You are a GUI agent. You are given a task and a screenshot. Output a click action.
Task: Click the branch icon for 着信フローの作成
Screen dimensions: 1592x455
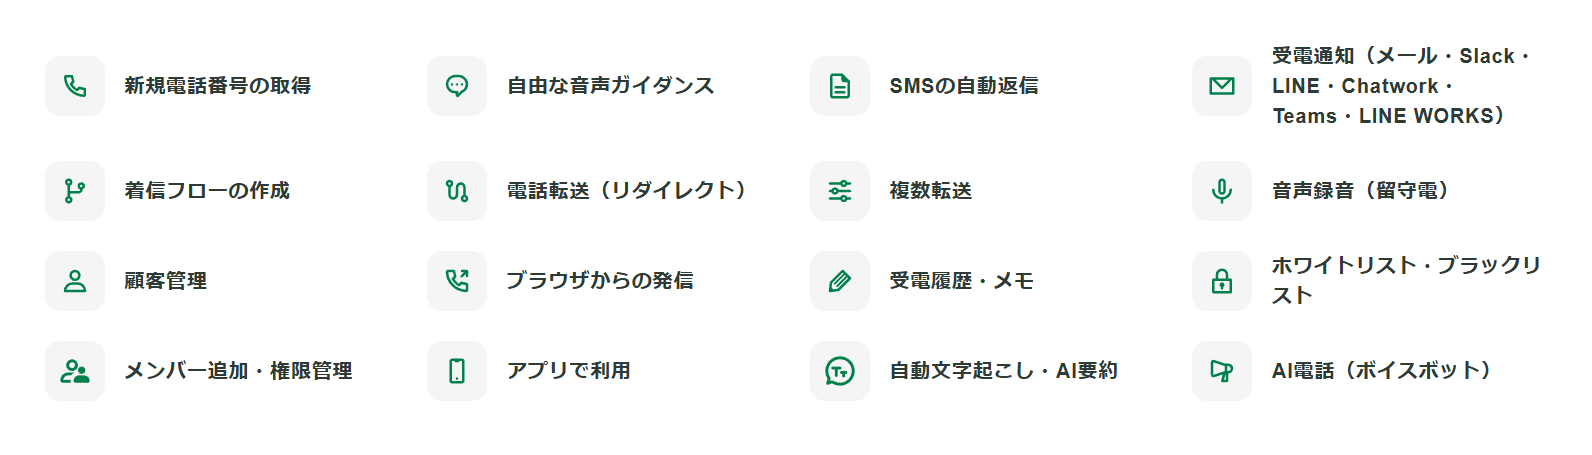coord(75,191)
